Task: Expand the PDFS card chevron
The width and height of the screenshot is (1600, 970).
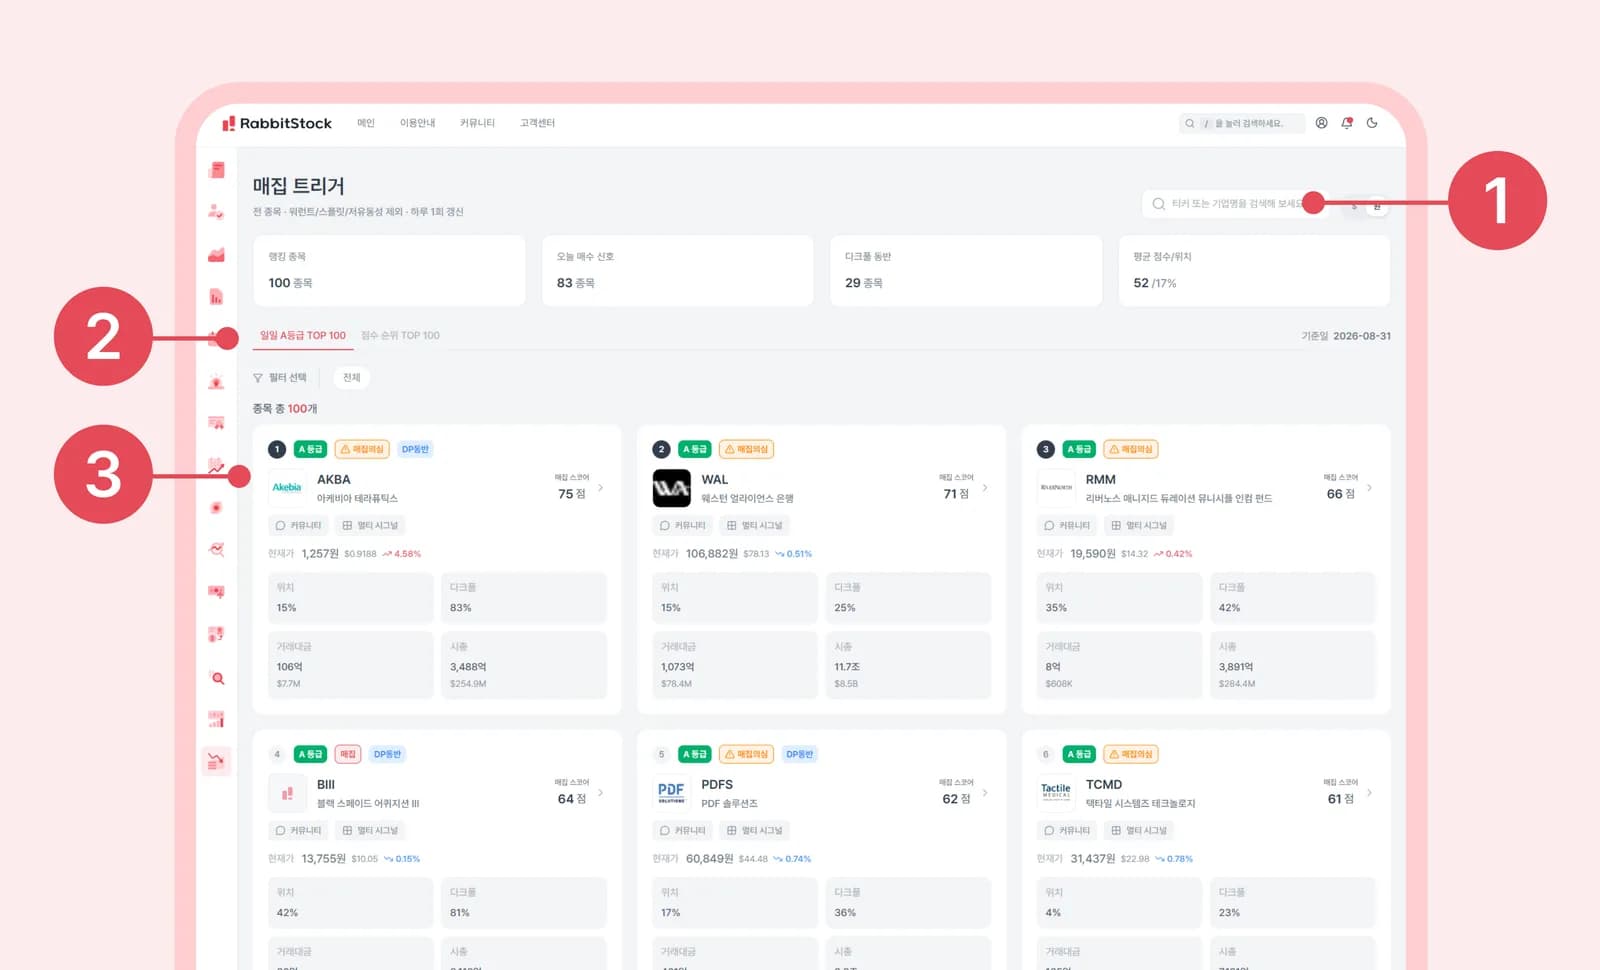Action: pyautogui.click(x=985, y=793)
